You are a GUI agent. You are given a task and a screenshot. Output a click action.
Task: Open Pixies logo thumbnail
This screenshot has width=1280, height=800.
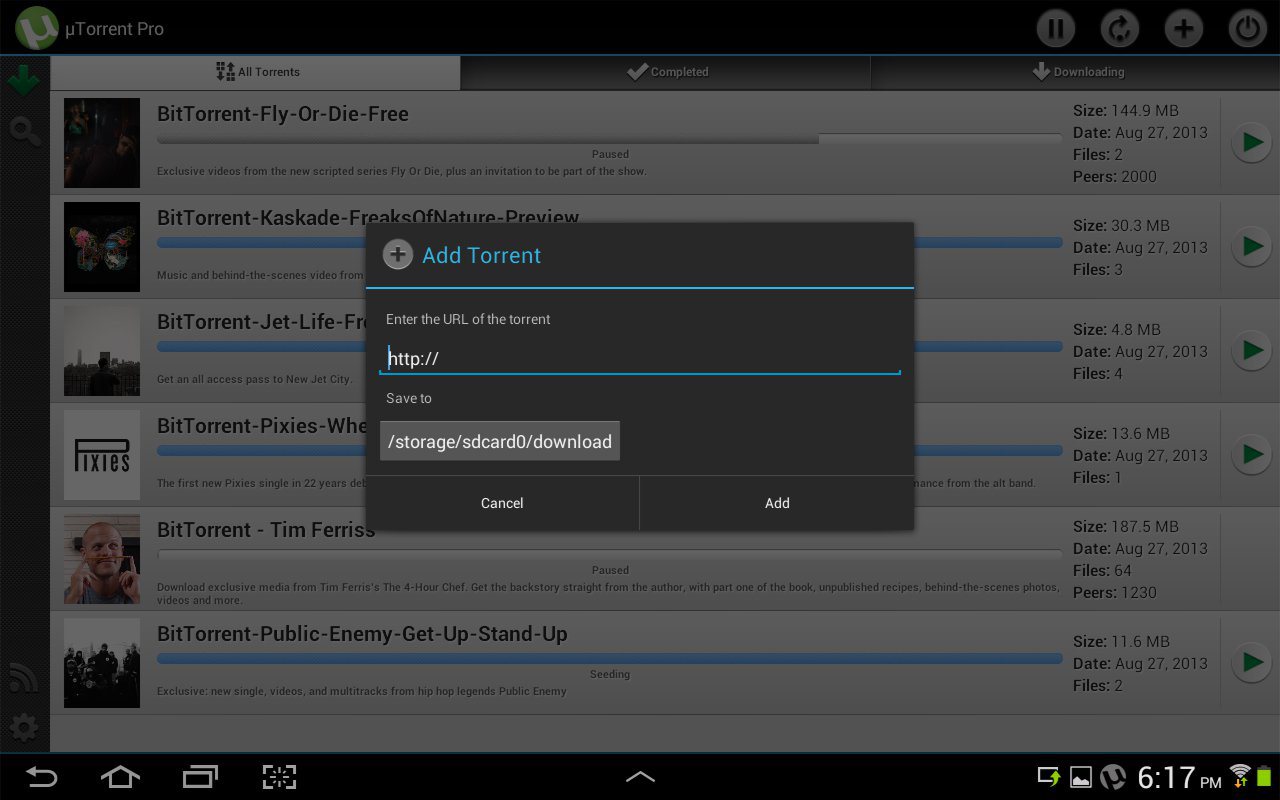click(102, 455)
